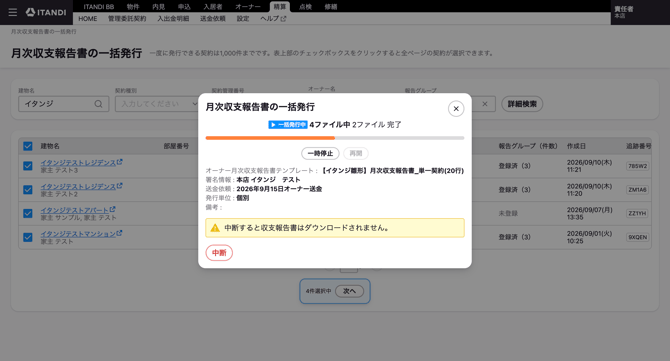670x361 pixels.
Task: Select the 精算 tab
Action: point(280,7)
